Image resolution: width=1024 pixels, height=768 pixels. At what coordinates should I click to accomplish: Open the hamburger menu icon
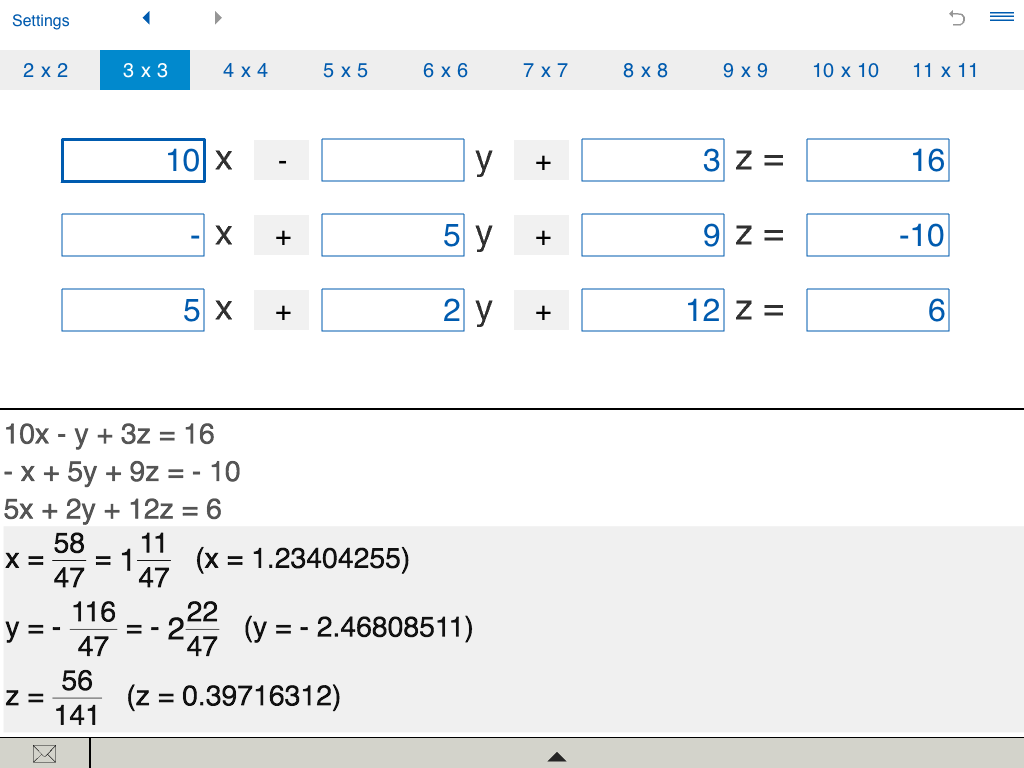[x=1002, y=16]
